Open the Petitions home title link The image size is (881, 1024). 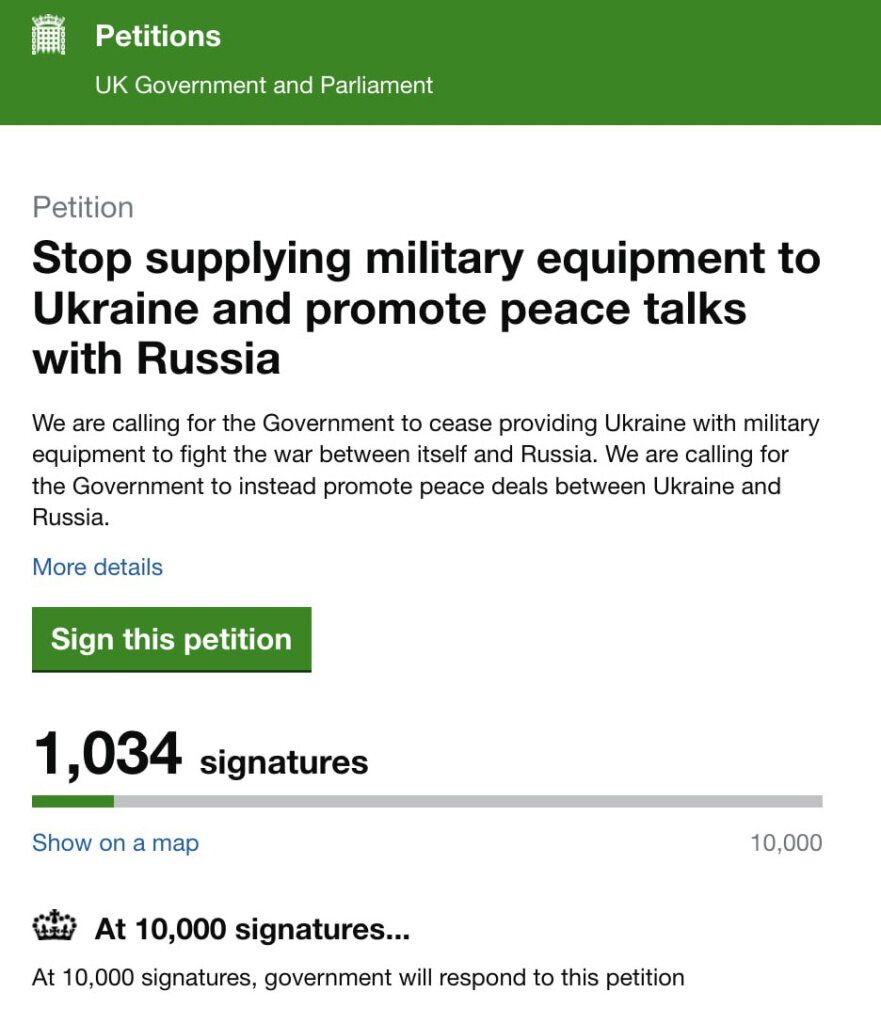[x=158, y=36]
